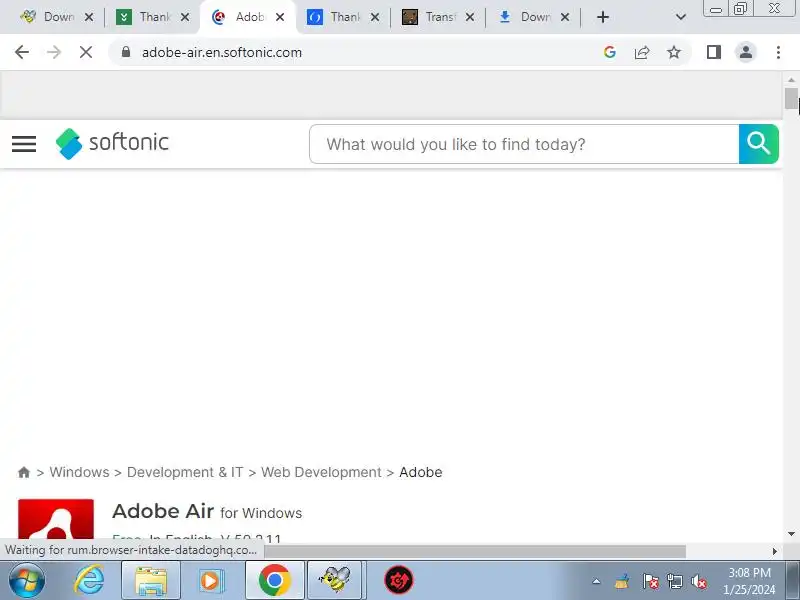The width and height of the screenshot is (800, 600).
Task: Click the address bar URL
Action: [x=222, y=52]
